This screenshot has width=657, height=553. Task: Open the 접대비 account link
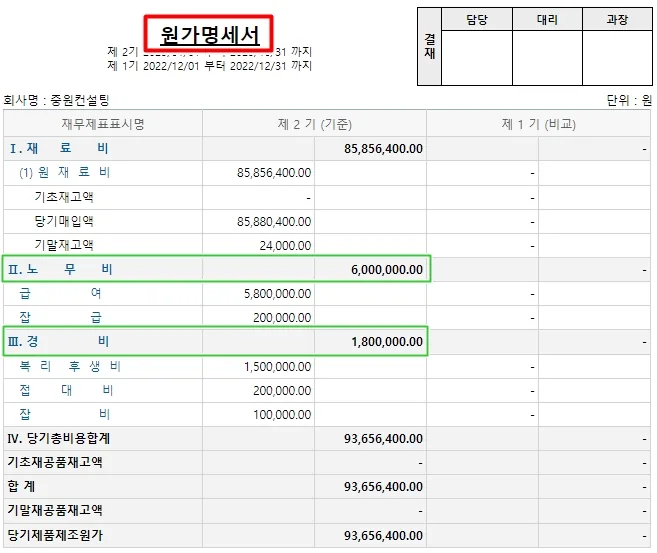[66, 390]
